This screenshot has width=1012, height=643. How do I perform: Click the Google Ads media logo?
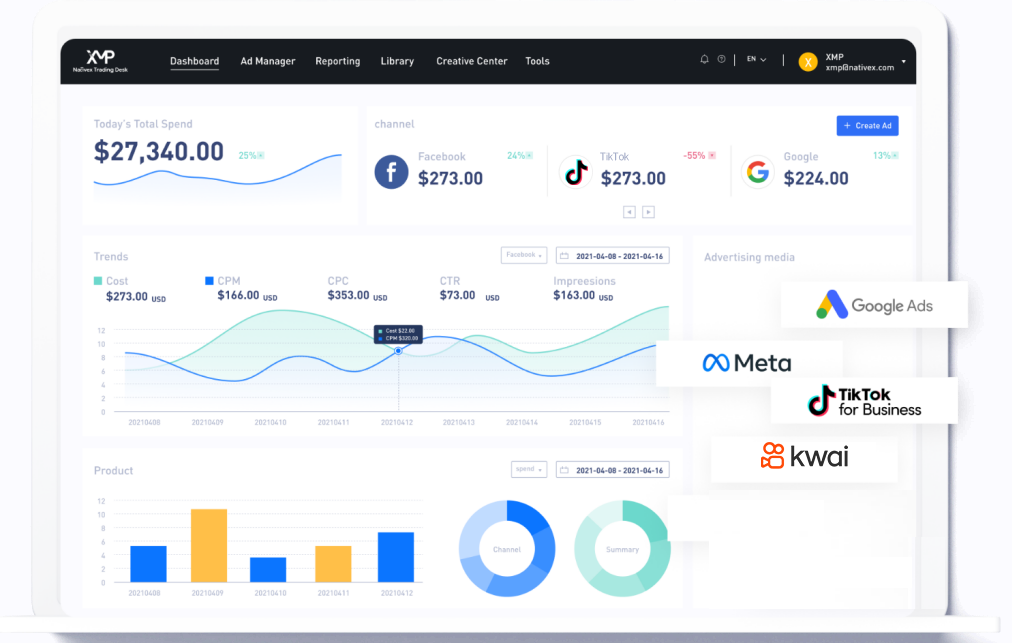(875, 305)
